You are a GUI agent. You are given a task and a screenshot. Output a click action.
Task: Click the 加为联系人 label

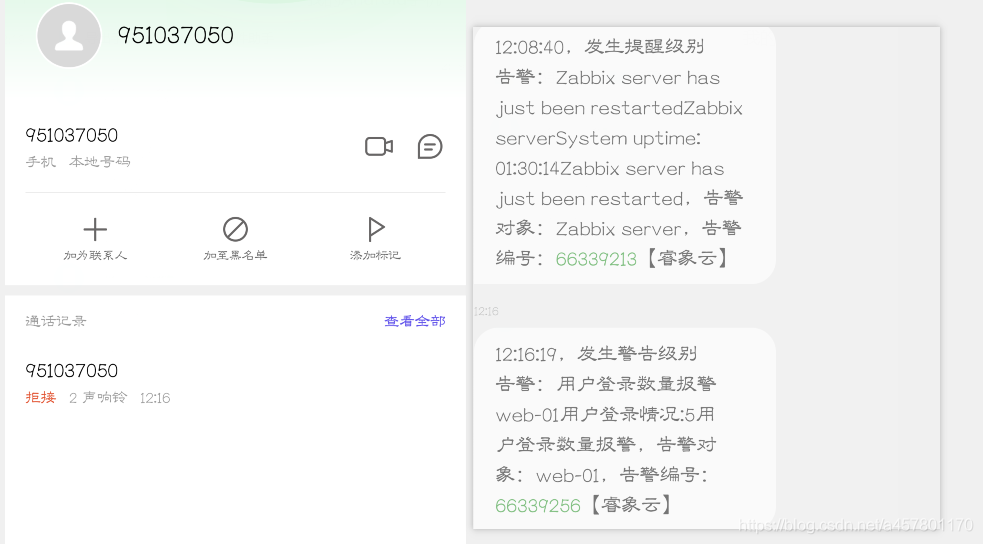click(95, 255)
